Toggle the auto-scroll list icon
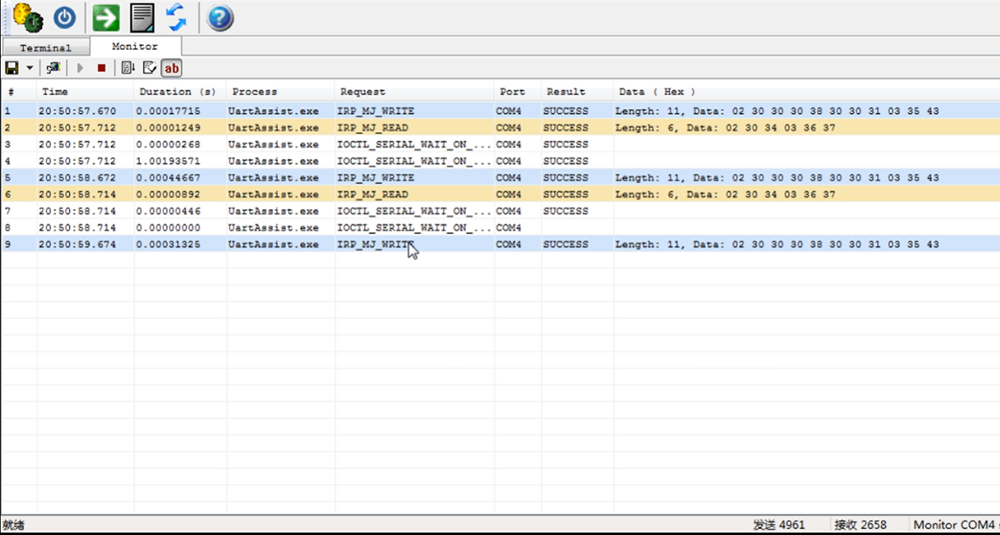The image size is (1000, 535). click(127, 68)
